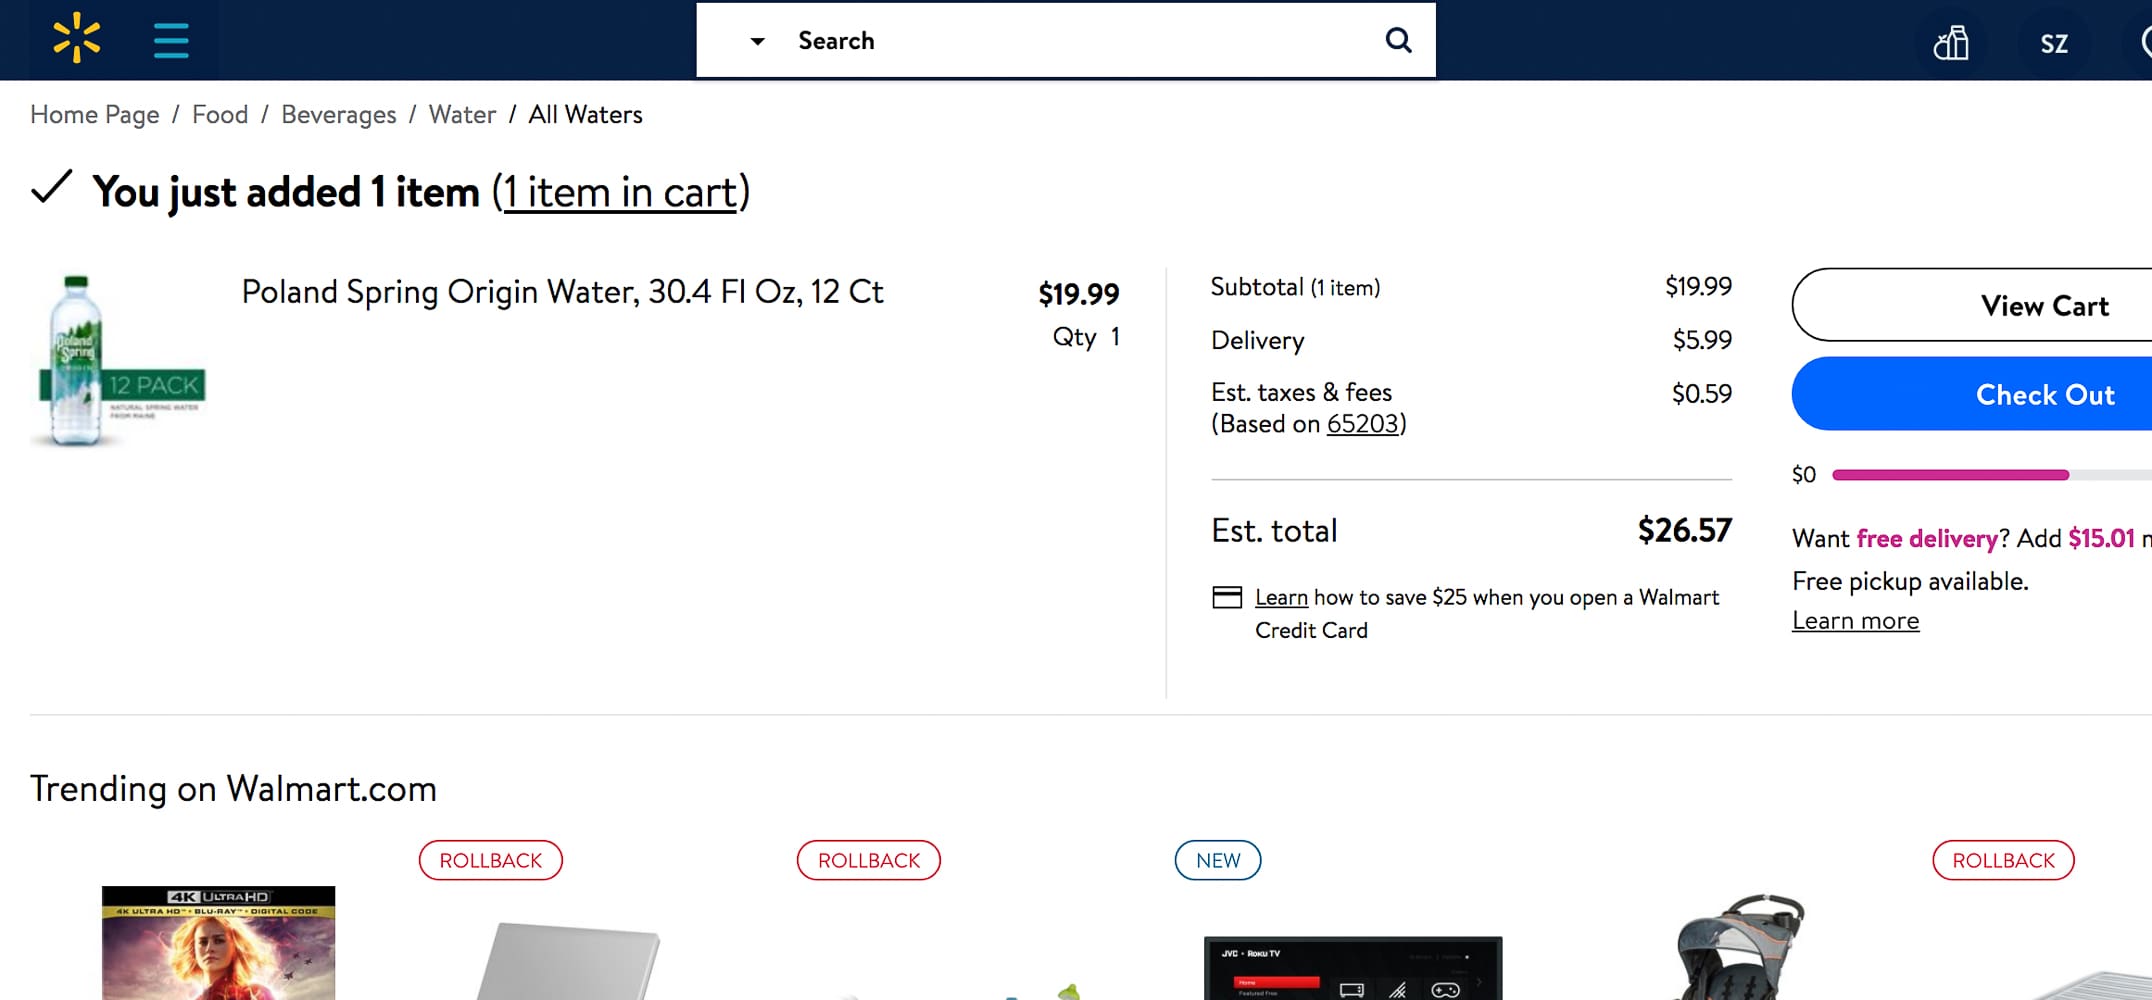Image resolution: width=2152 pixels, height=1000 pixels.
Task: Change the zip code 65203
Action: pos(1362,424)
